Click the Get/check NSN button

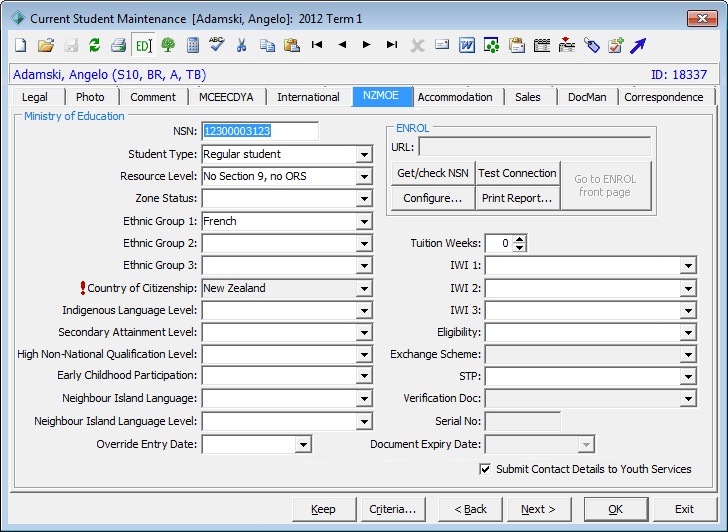pos(433,173)
